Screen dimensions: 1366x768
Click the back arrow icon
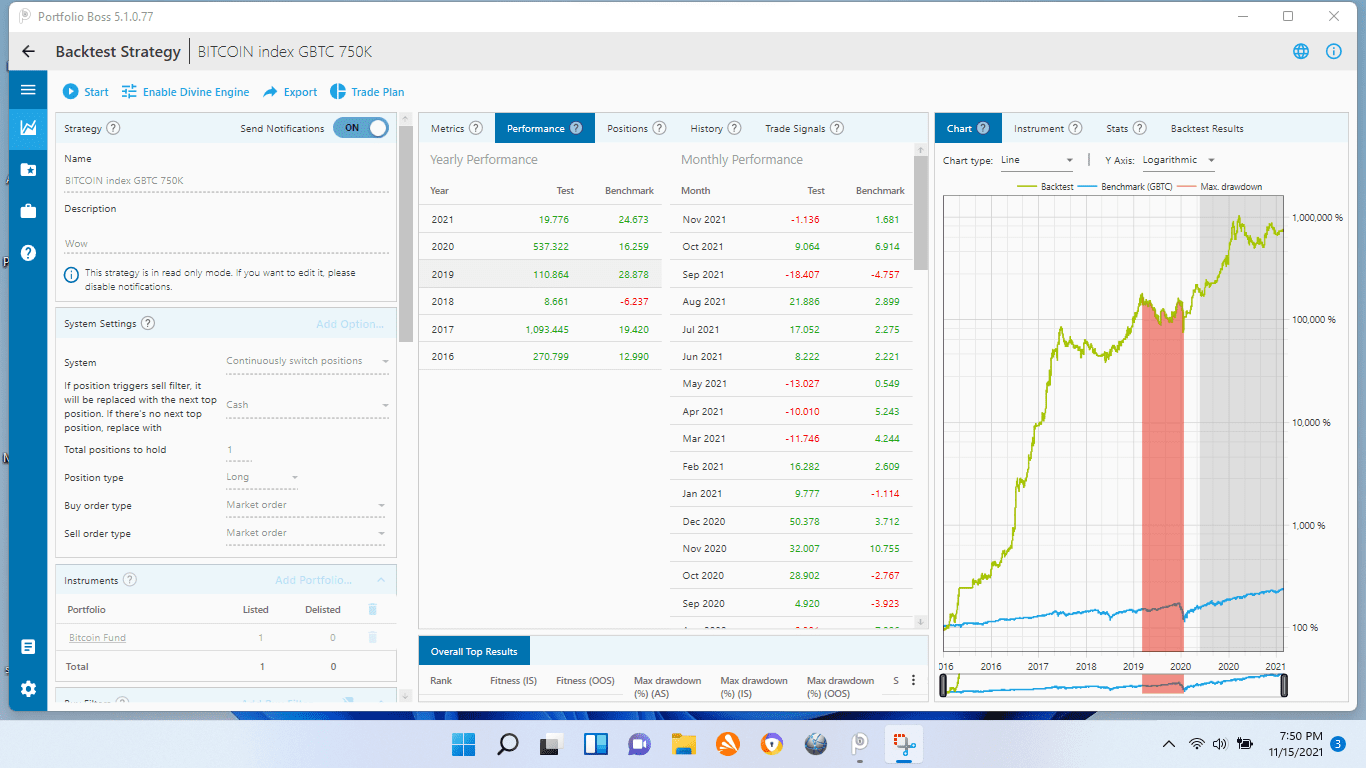tap(28, 52)
